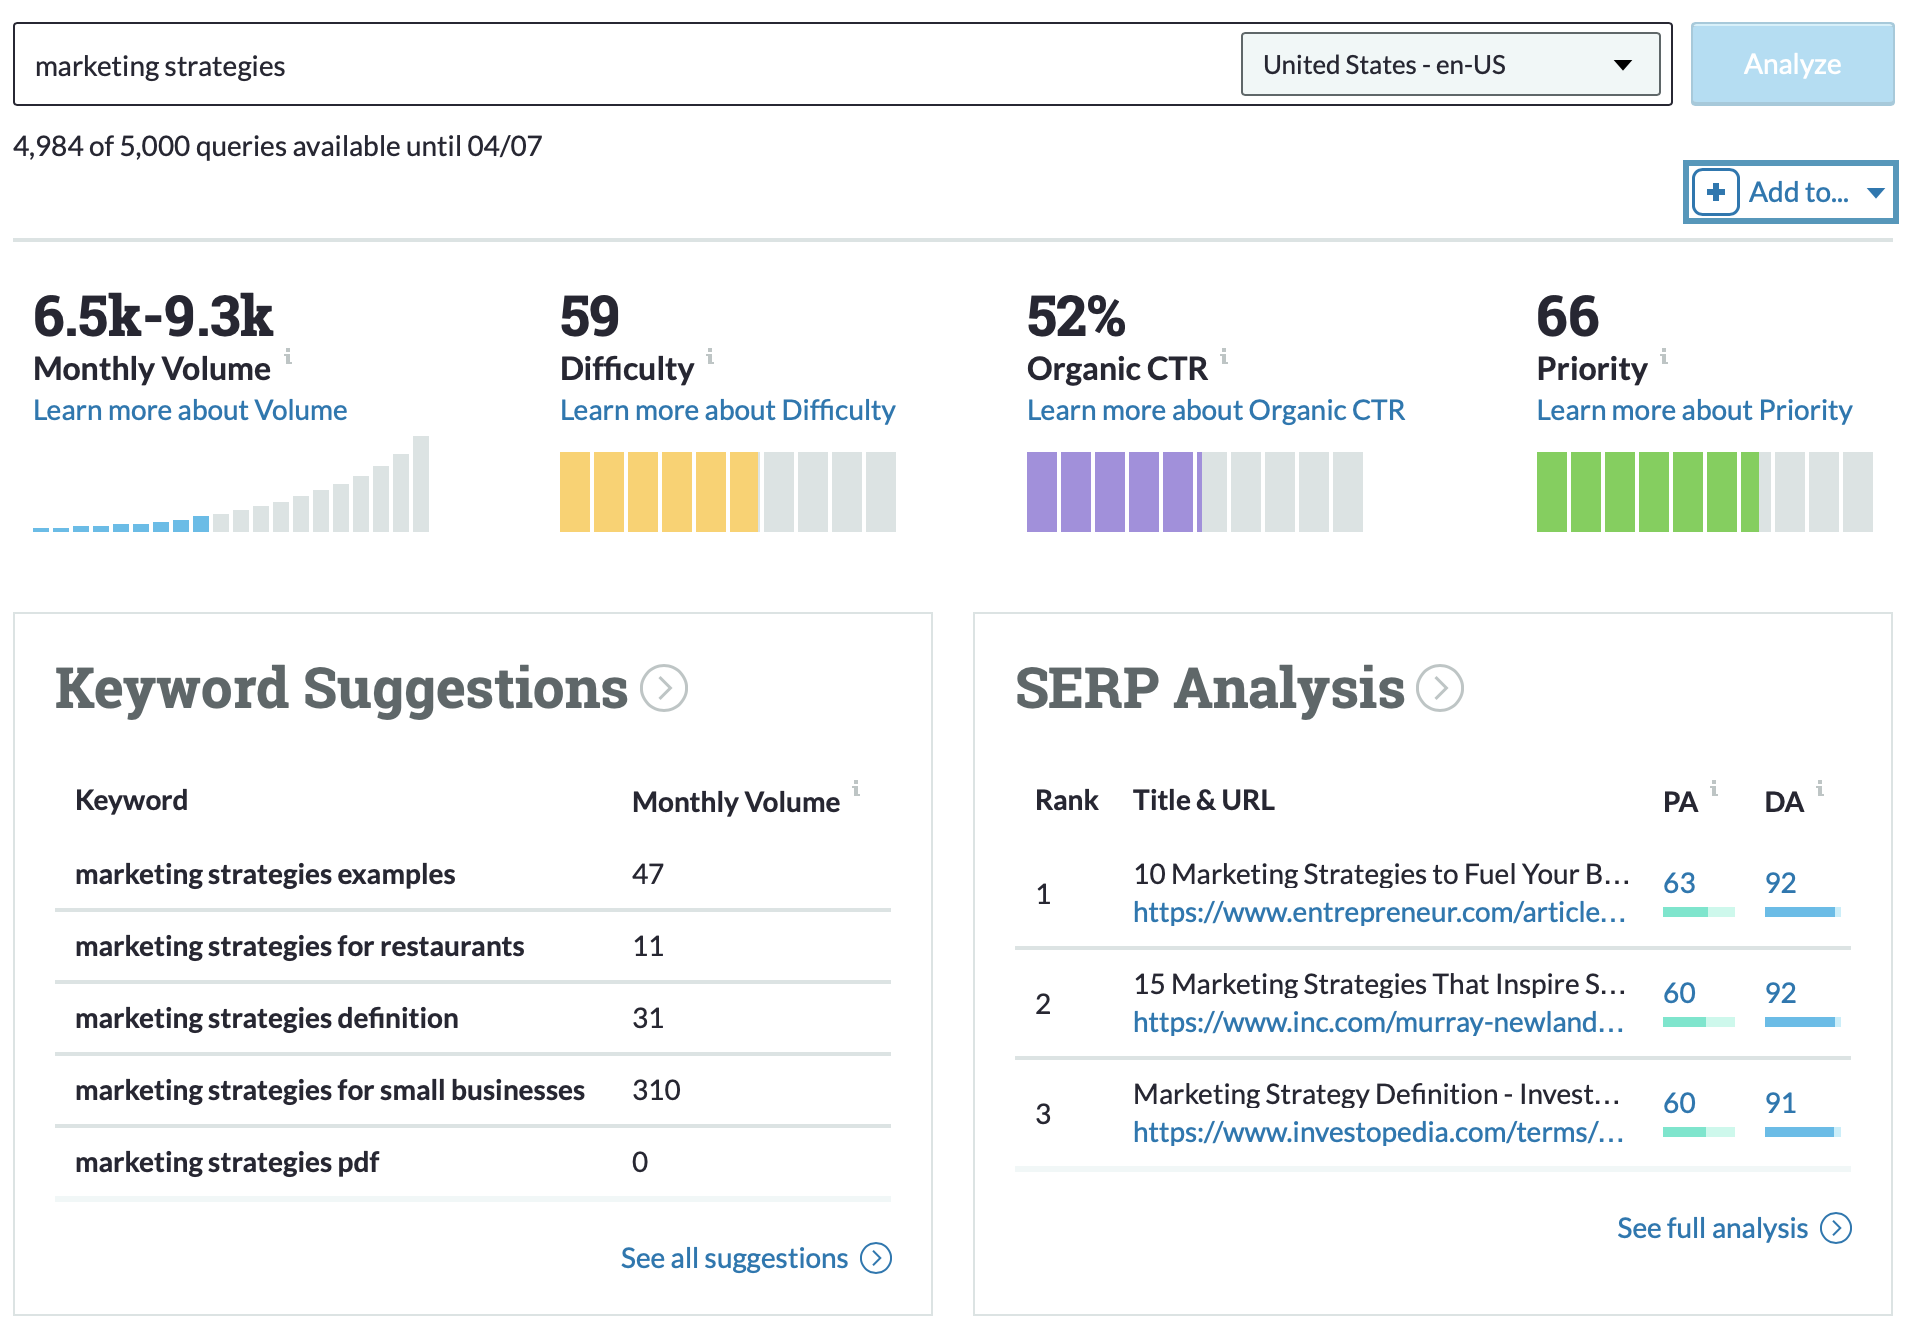Open investopedia.com terms URL
The height and width of the screenshot is (1334, 1920).
pyautogui.click(x=1378, y=1132)
